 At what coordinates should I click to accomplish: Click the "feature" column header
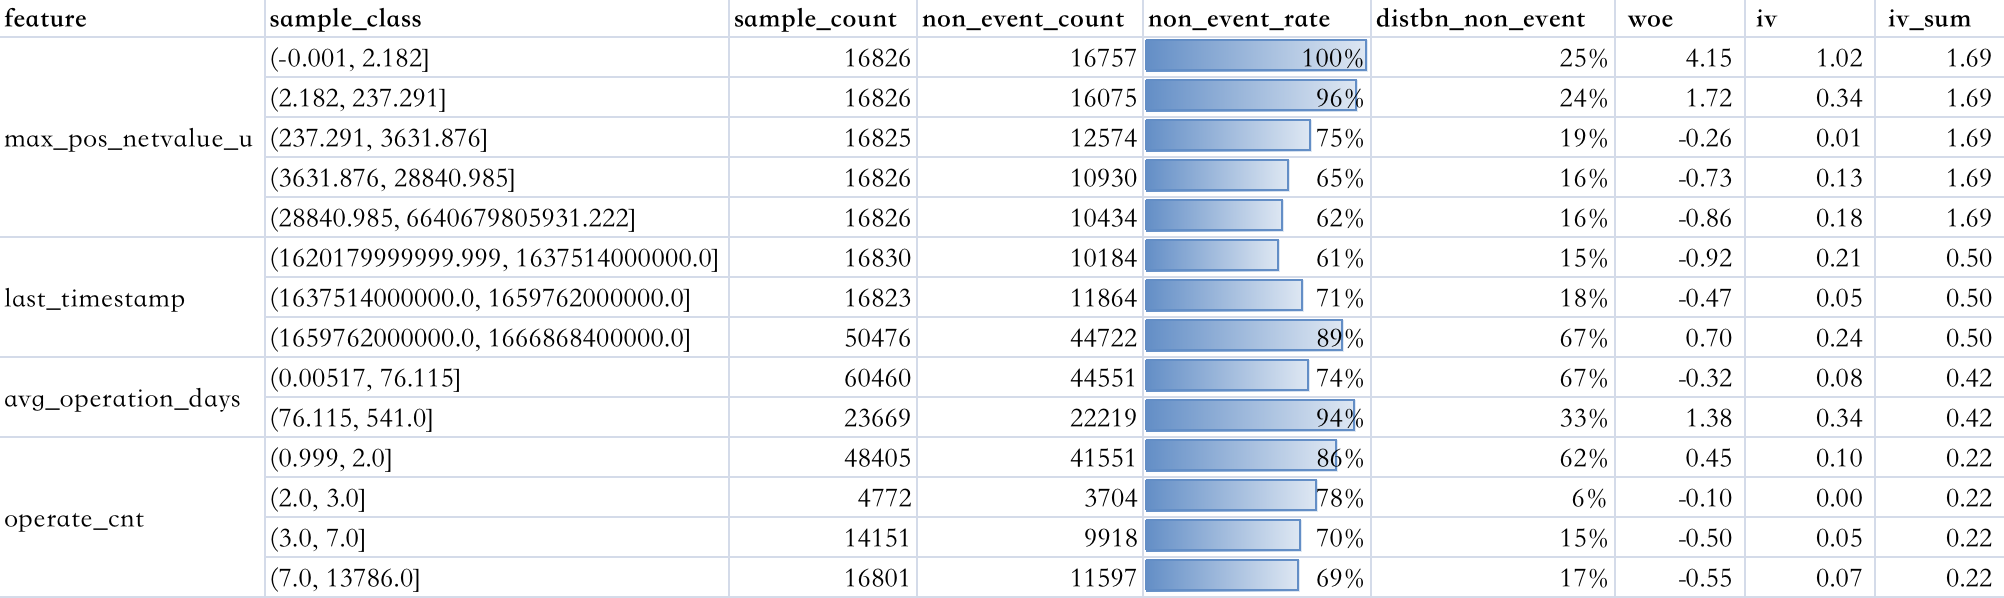46,19
